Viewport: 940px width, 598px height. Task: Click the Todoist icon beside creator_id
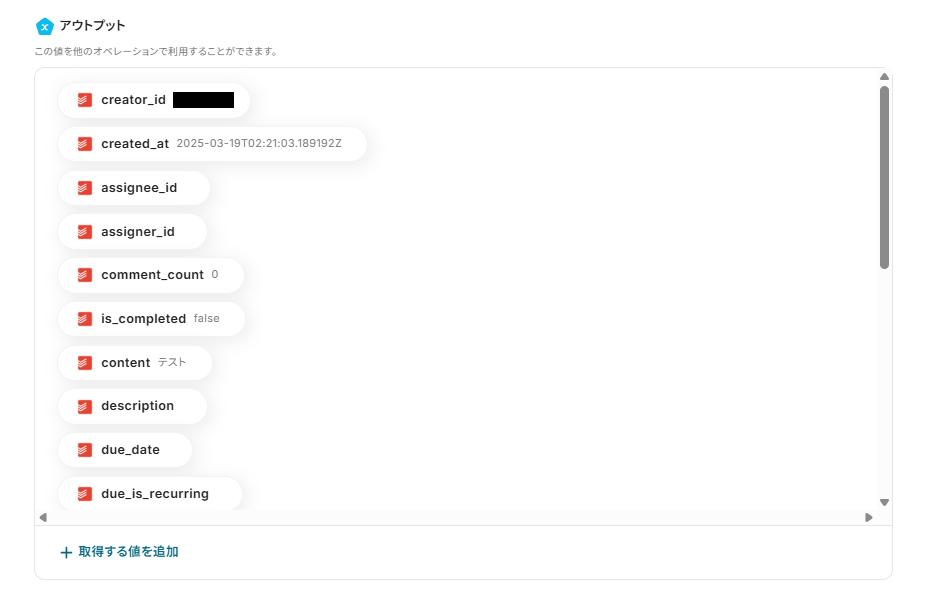[85, 100]
